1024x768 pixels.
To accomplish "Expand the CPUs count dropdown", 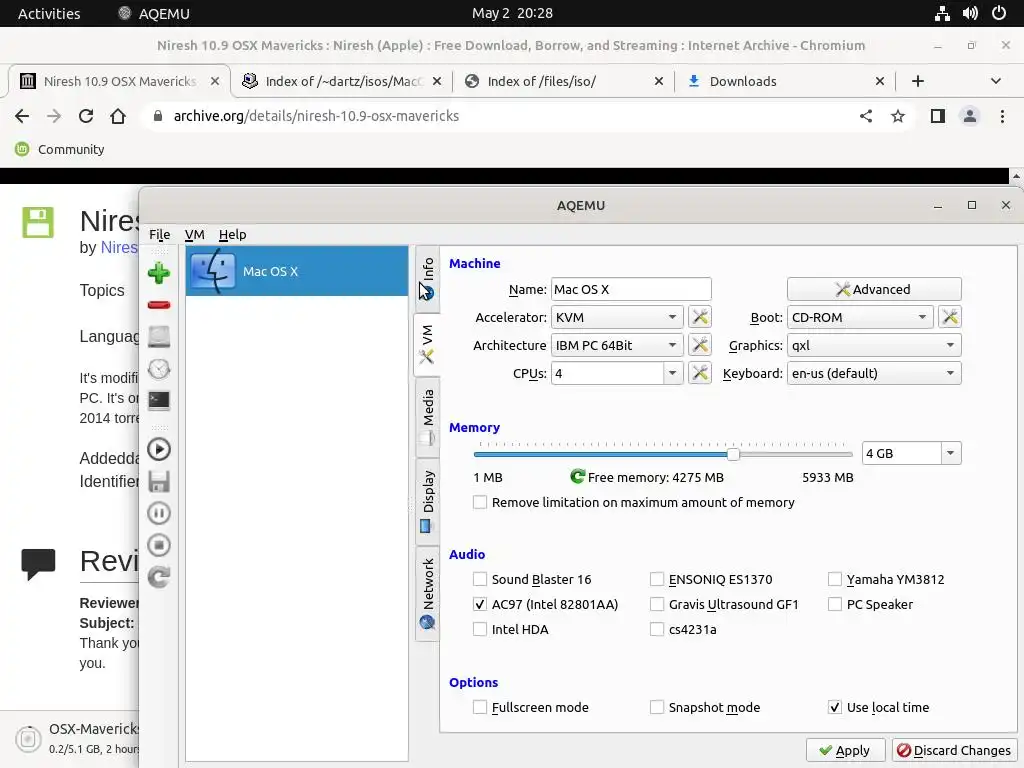I will (673, 374).
